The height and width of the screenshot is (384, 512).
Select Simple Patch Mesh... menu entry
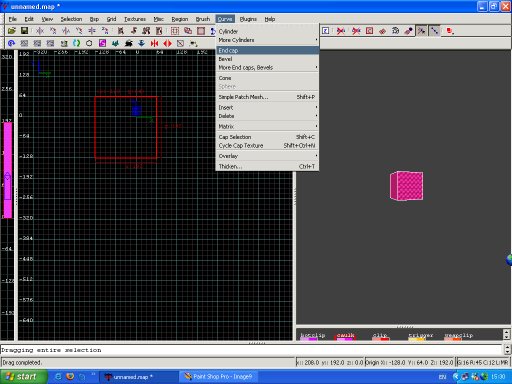[267, 97]
